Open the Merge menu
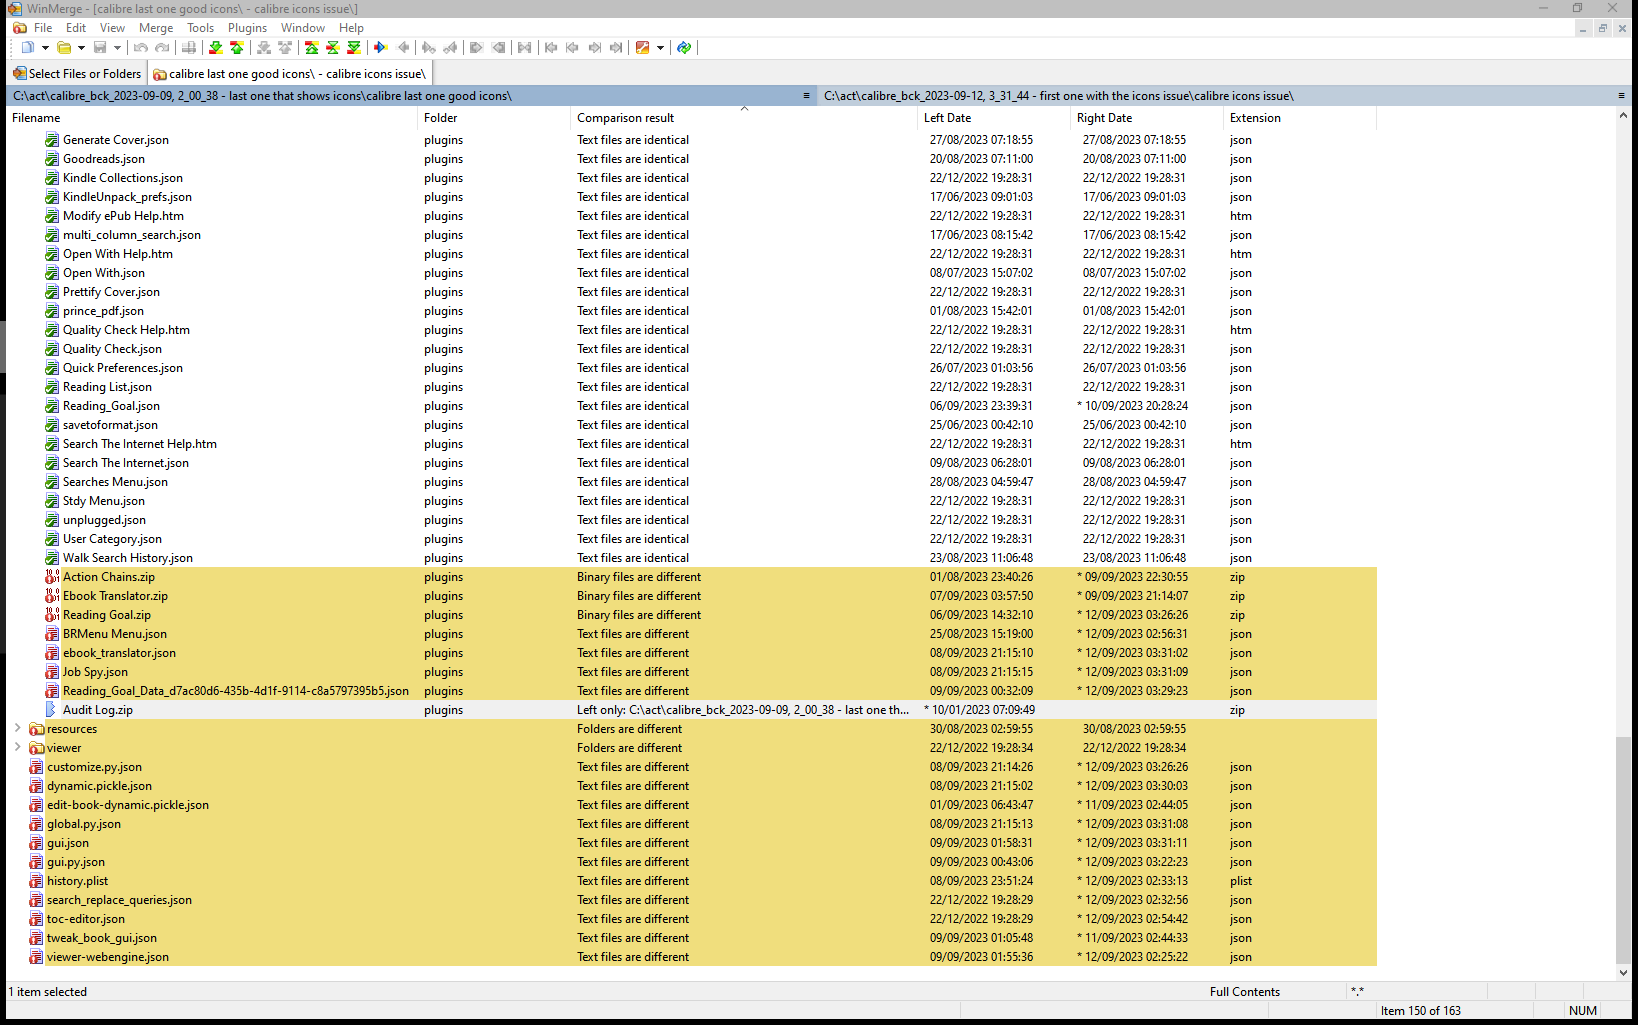This screenshot has width=1638, height=1025. pos(156,28)
